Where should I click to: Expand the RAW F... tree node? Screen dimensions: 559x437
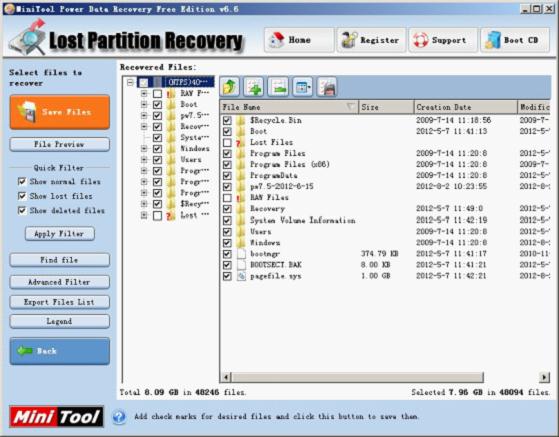click(x=144, y=94)
